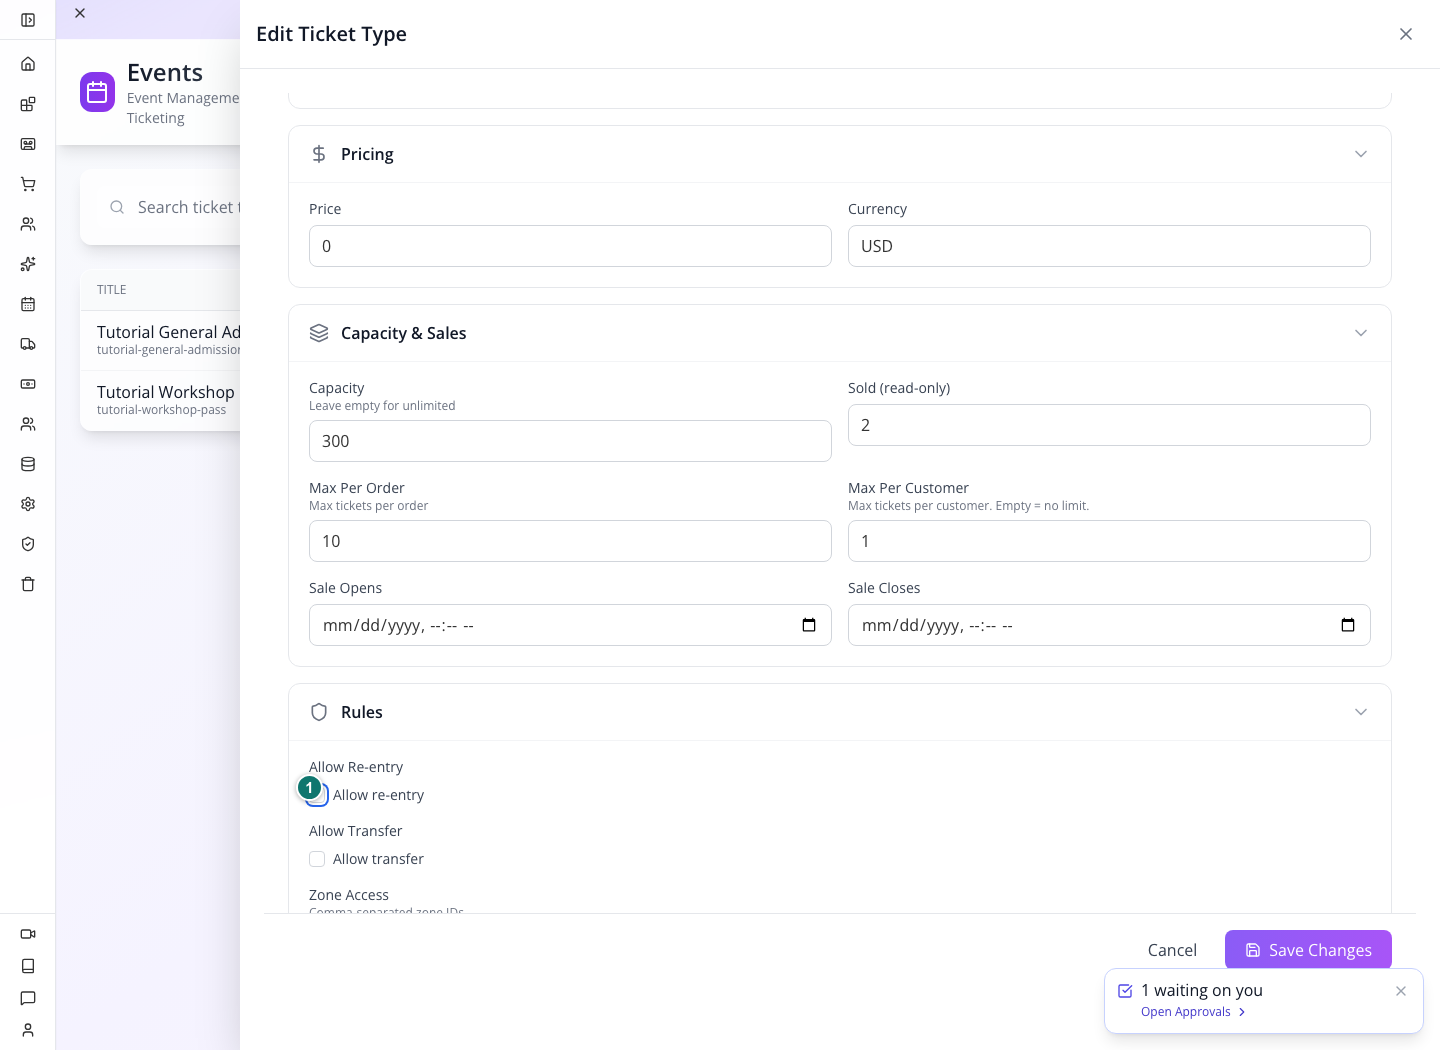This screenshot has width=1440, height=1050.
Task: Open the database cylinder sidebar icon
Action: (28, 464)
